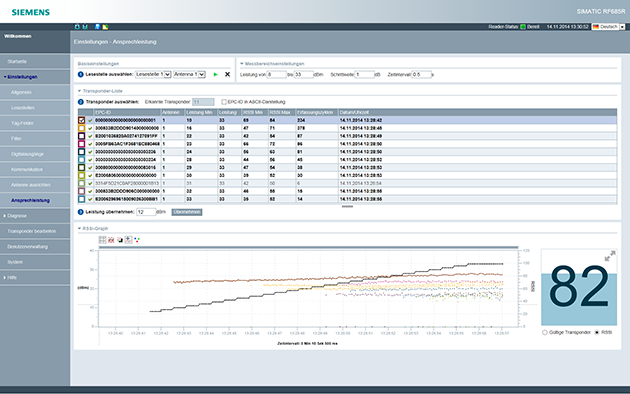This screenshot has height=394, width=630.
Task: Check the orange box for transponder 3008338...014
Action: pos(82,128)
